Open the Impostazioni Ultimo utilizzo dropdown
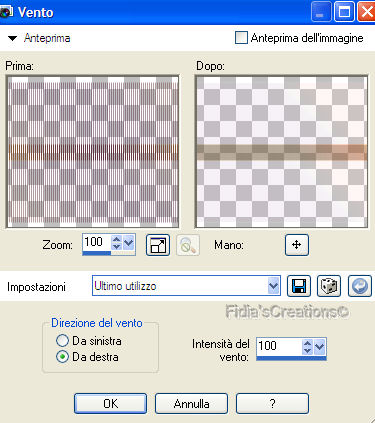The height and width of the screenshot is (423, 375). tap(274, 286)
